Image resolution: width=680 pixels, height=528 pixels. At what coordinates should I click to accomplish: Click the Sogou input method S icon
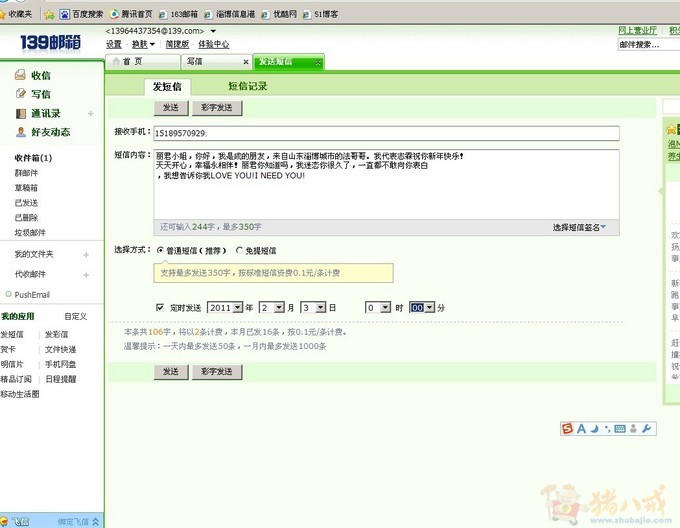pyautogui.click(x=568, y=429)
